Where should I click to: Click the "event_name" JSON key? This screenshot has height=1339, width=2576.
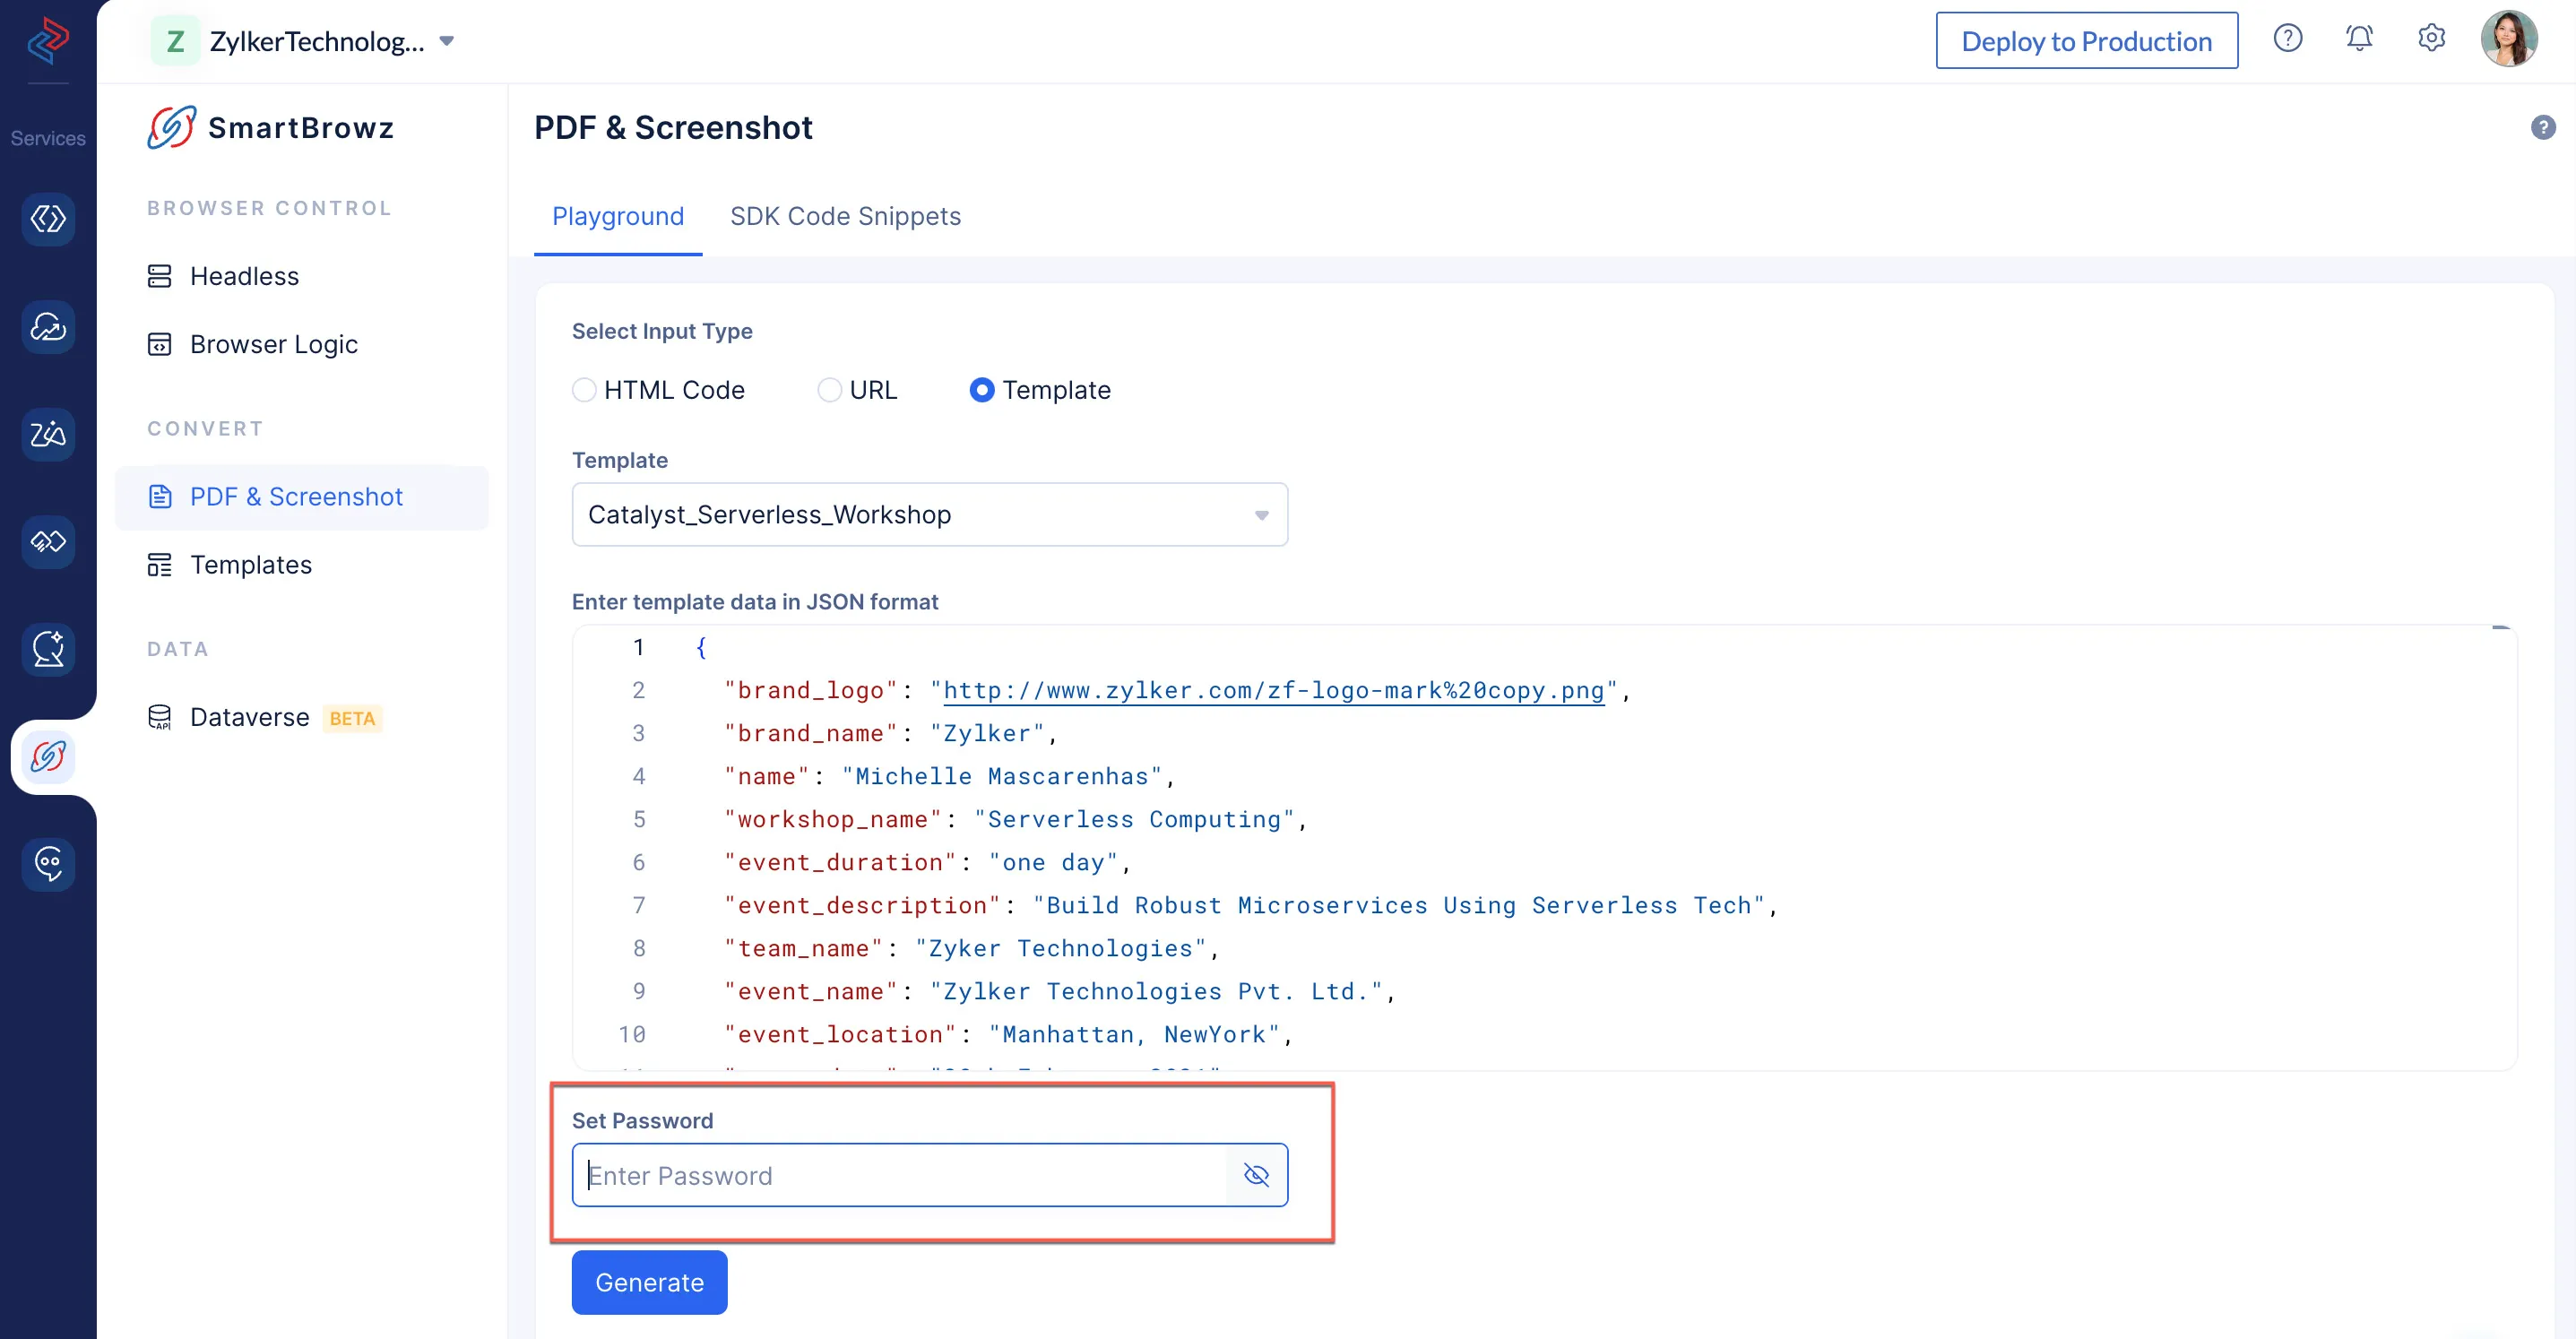point(811,991)
